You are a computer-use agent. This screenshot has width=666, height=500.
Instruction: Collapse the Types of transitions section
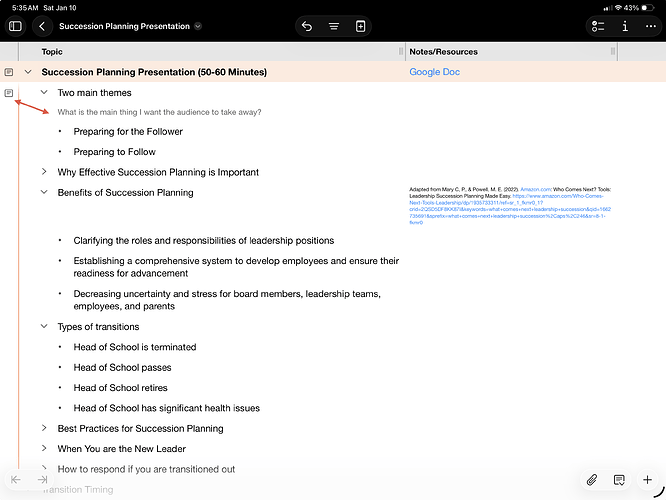[44, 327]
